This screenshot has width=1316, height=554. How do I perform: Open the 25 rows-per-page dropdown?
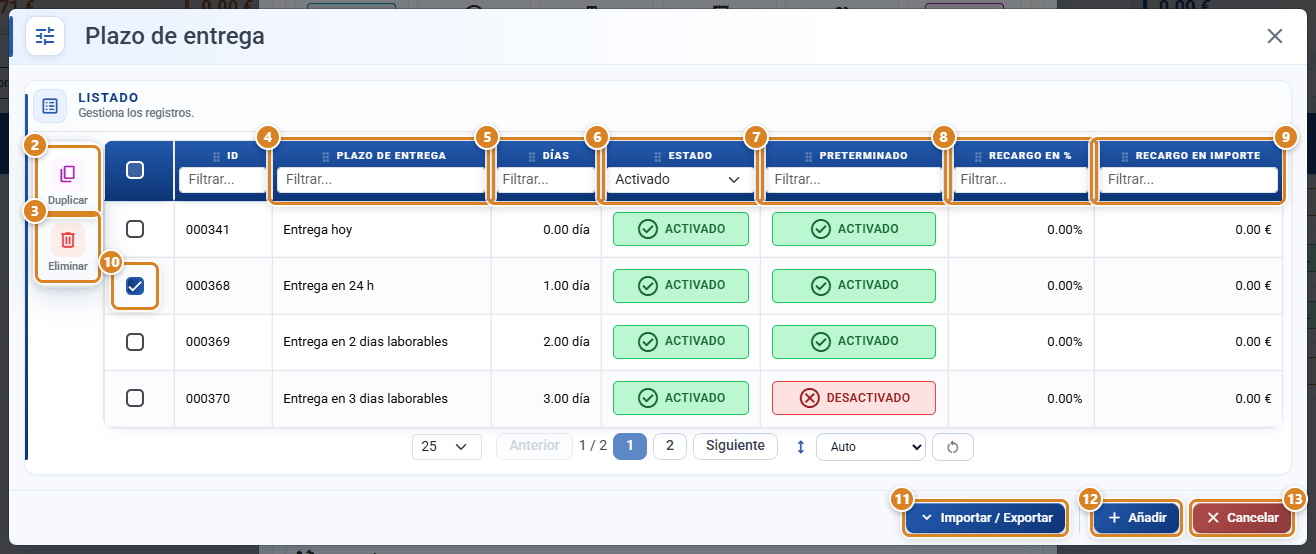(x=446, y=447)
